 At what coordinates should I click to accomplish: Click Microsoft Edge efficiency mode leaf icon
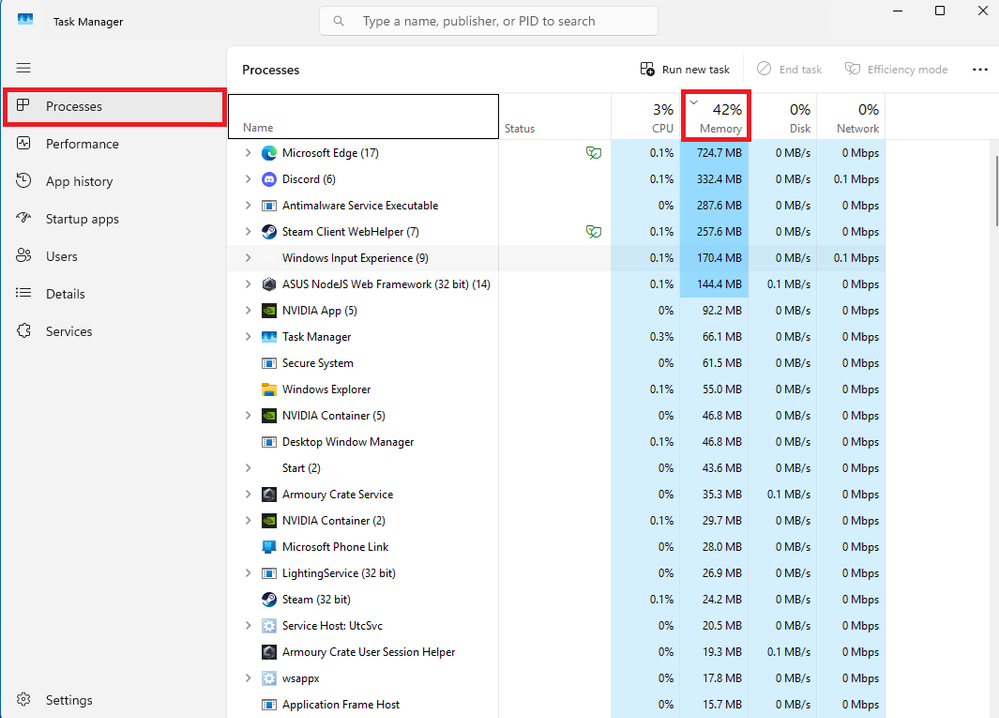(x=593, y=153)
